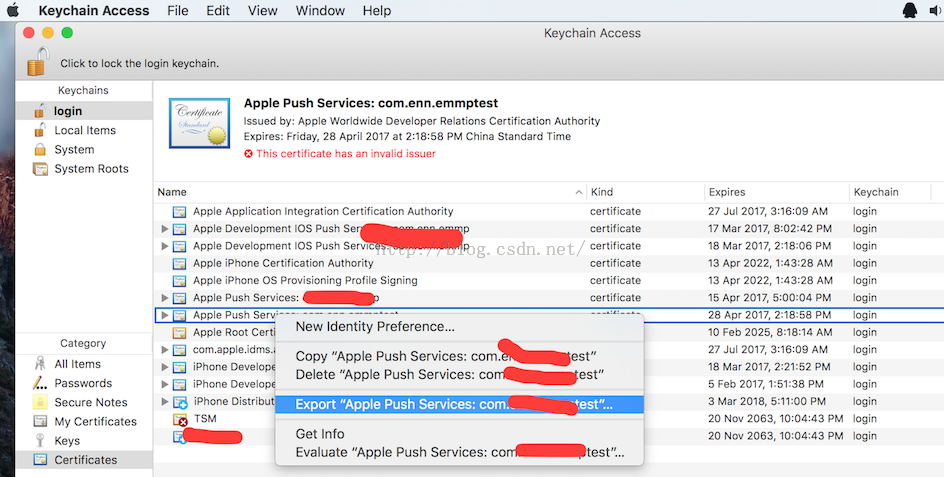Expand the com.apple.idms certificate row
This screenshot has width=944, height=477.
click(x=165, y=349)
